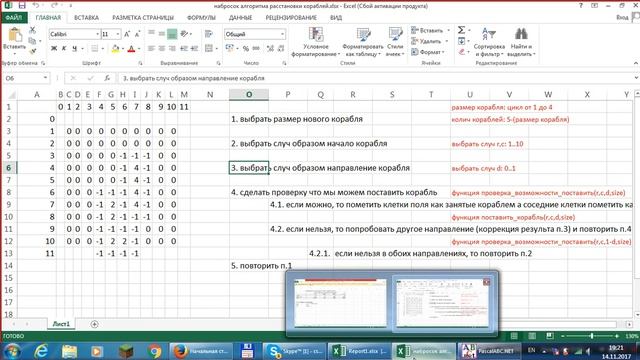This screenshot has width=640, height=360.
Task: Click the Clear eraser icon
Action: (461, 52)
